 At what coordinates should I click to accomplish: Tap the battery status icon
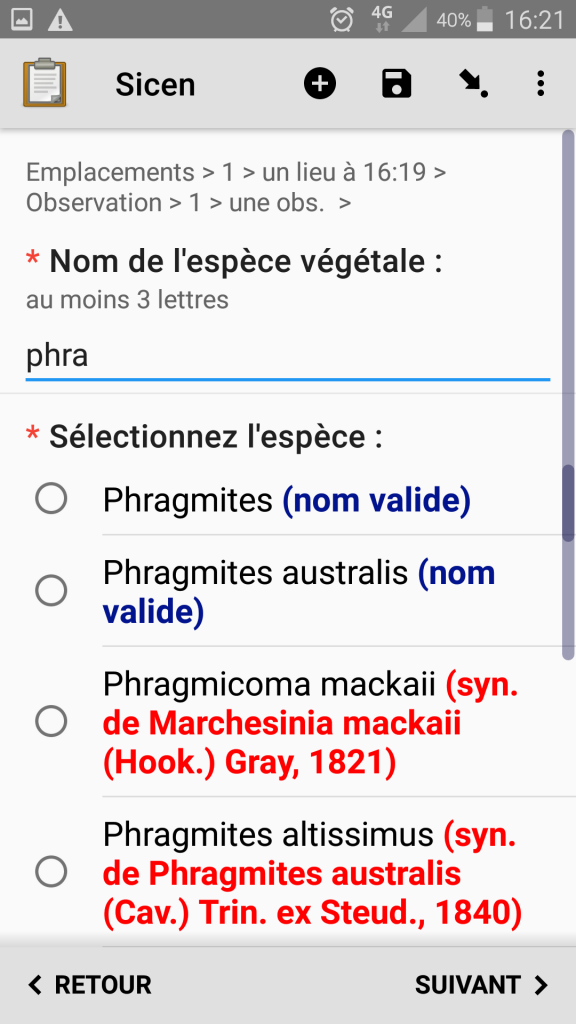click(485, 20)
